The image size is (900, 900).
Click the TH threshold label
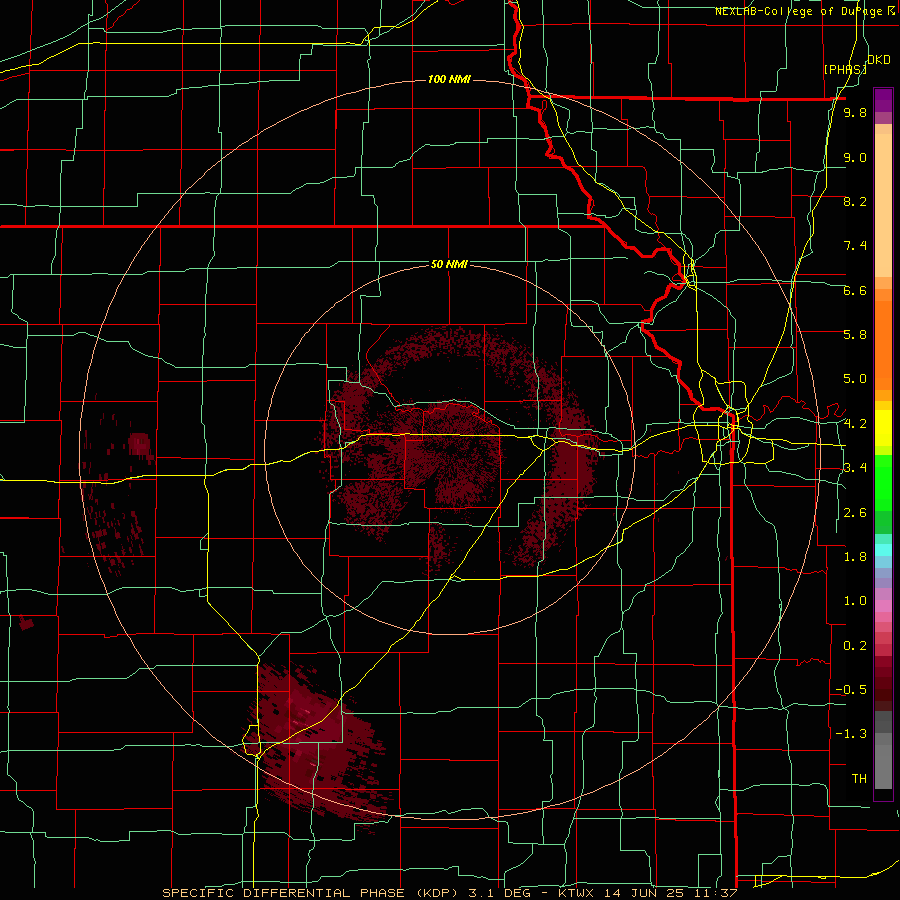click(x=859, y=779)
